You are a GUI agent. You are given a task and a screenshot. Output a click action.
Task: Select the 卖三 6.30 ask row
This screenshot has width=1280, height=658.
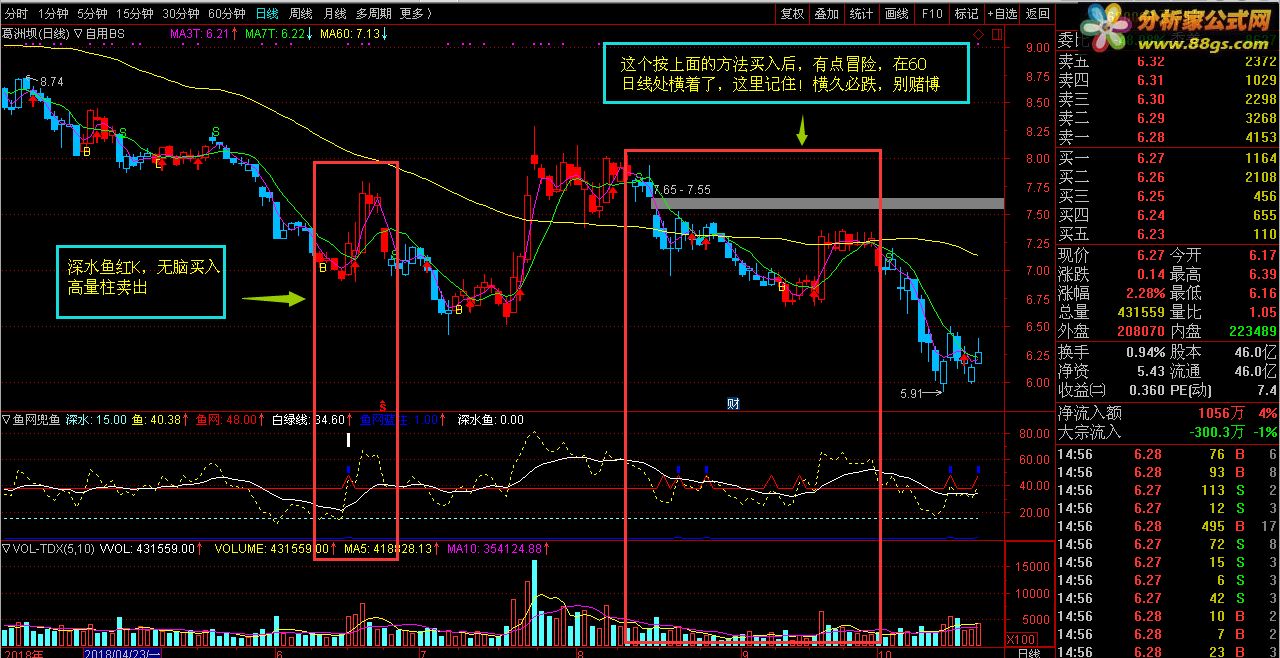[x=1167, y=99]
